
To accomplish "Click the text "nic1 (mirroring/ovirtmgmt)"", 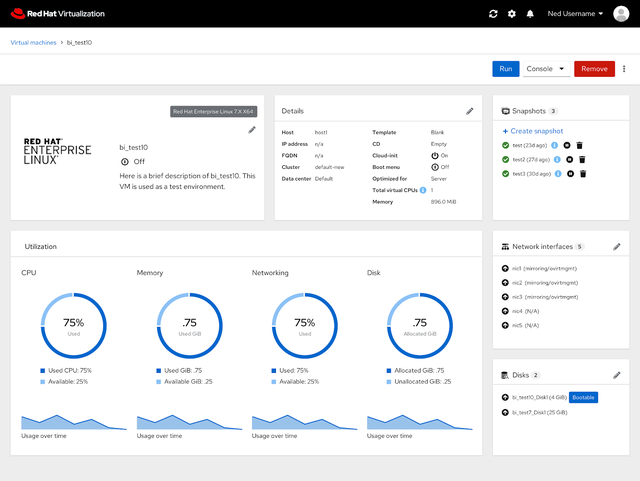I will pyautogui.click(x=544, y=268).
